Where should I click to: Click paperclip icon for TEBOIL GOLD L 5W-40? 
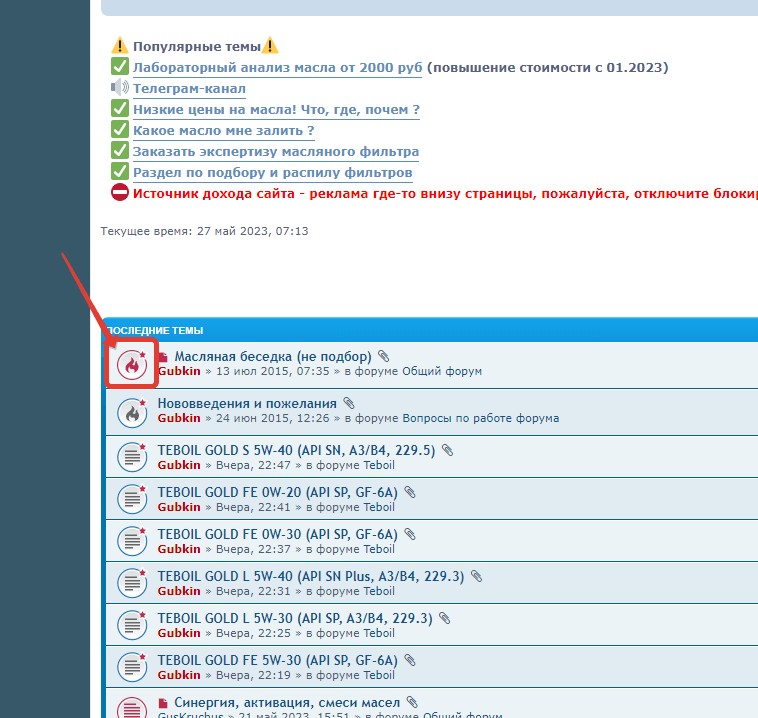(477, 576)
